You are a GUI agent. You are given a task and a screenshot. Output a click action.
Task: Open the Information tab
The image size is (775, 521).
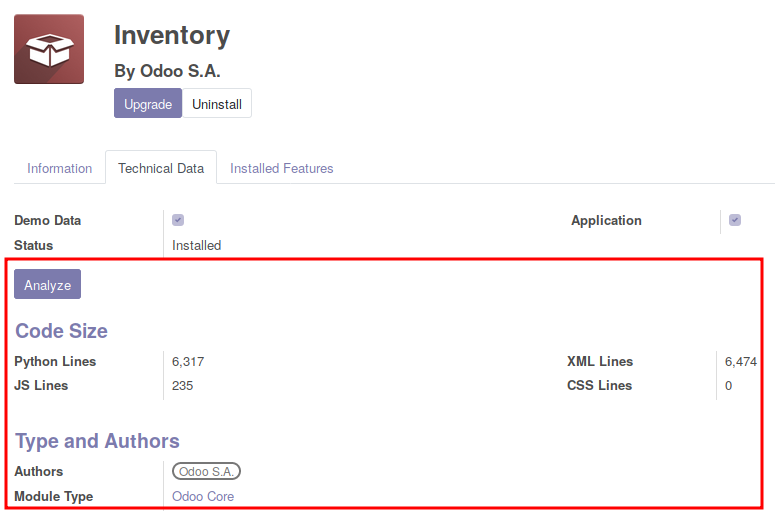[x=59, y=168]
